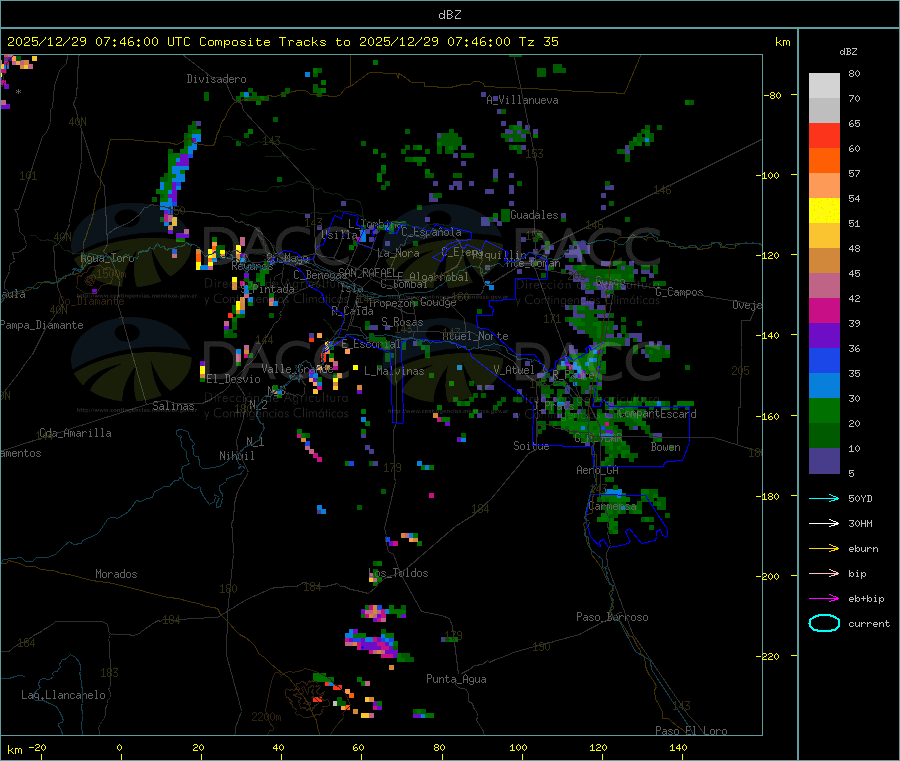This screenshot has width=900, height=761.
Task: Click the Cda_Amarilla location label
Action: (75, 433)
